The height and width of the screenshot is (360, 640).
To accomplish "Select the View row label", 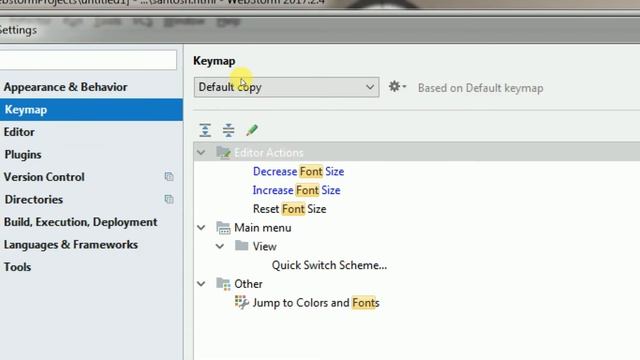I will 264,247.
